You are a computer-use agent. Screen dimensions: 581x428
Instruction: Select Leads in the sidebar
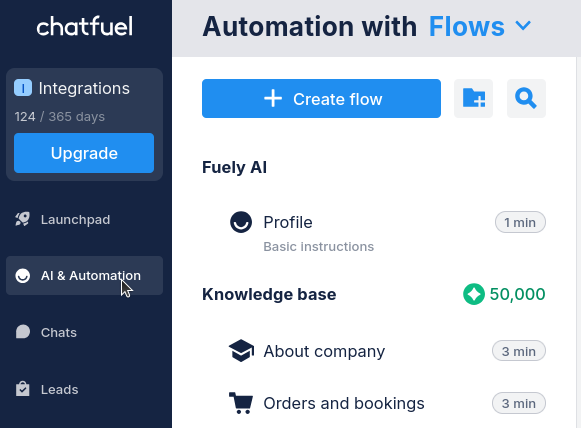pos(84,389)
